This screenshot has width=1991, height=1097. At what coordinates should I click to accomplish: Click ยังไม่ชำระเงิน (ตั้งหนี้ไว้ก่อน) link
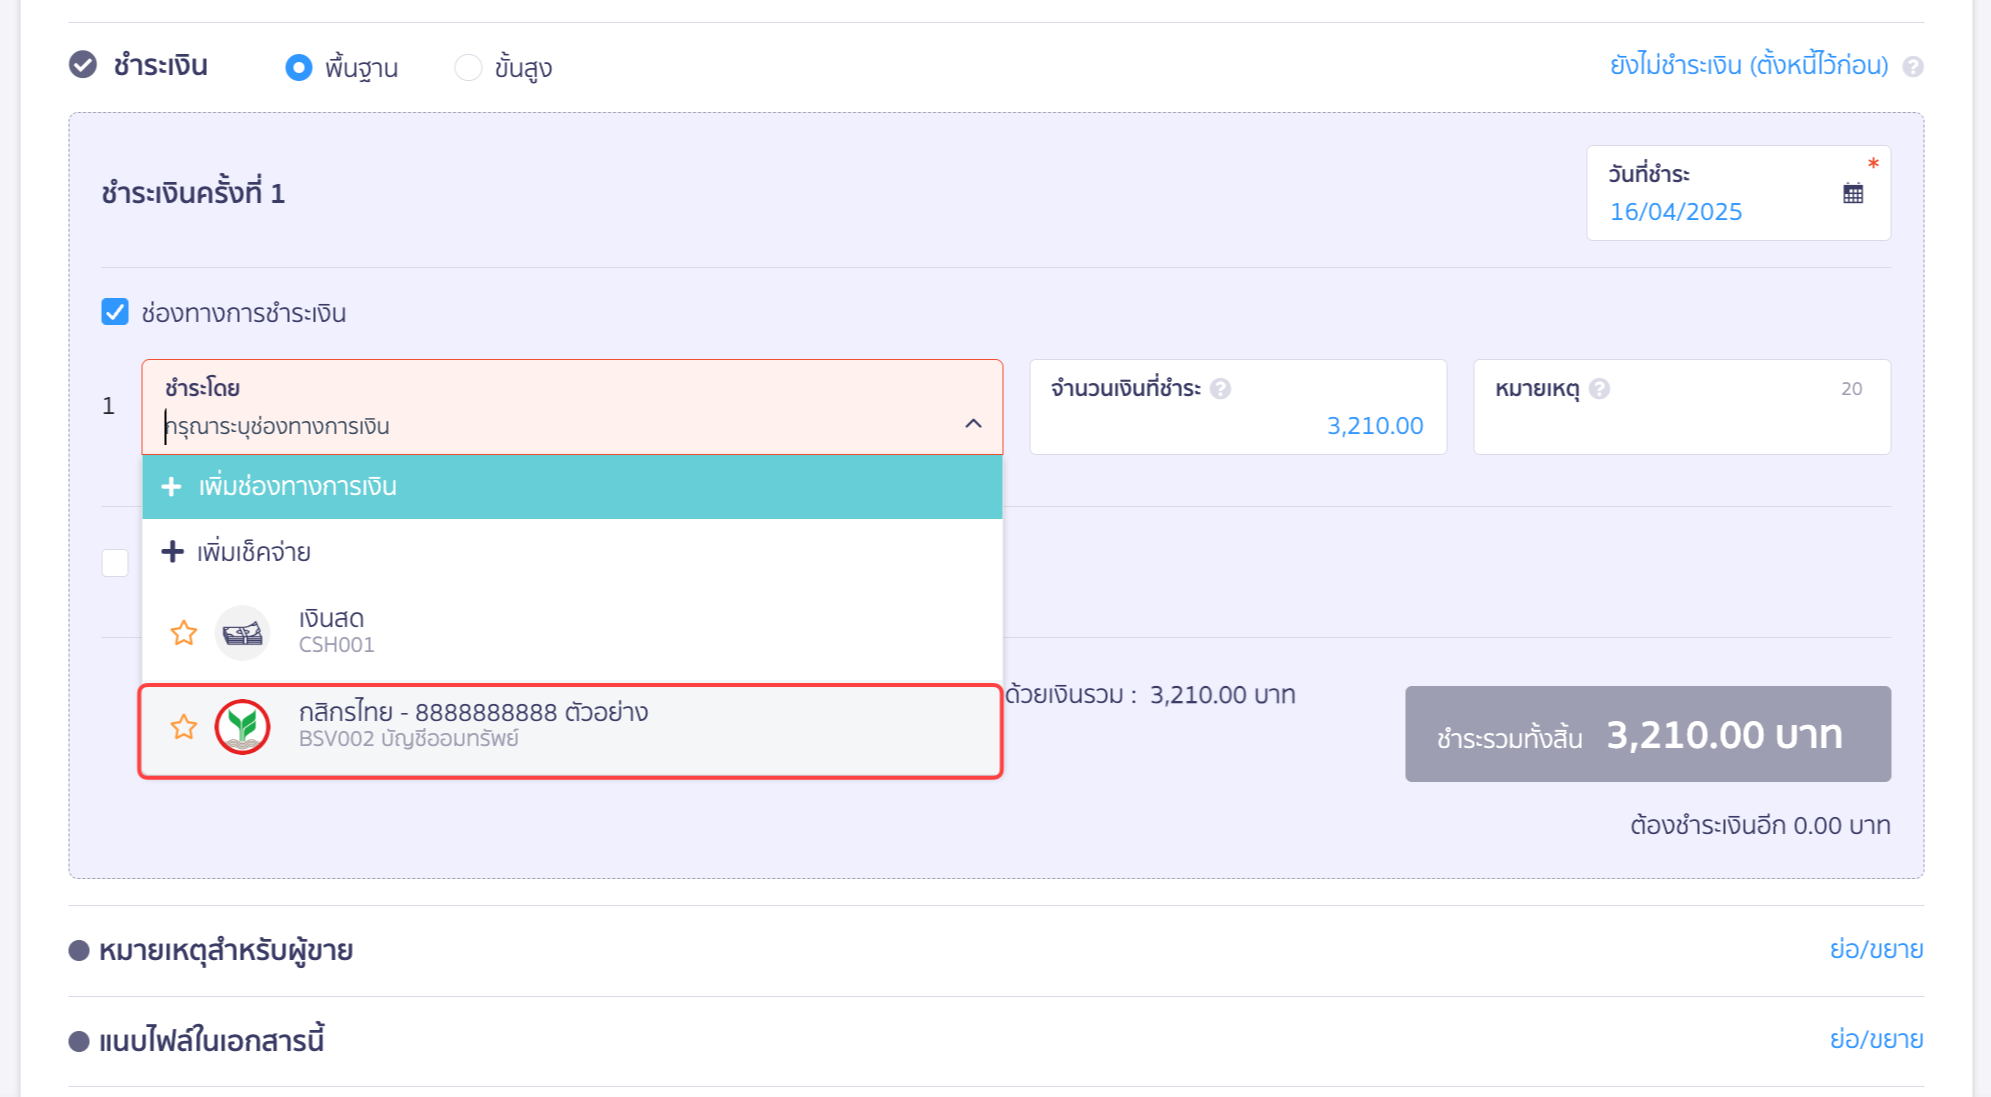(x=1749, y=66)
